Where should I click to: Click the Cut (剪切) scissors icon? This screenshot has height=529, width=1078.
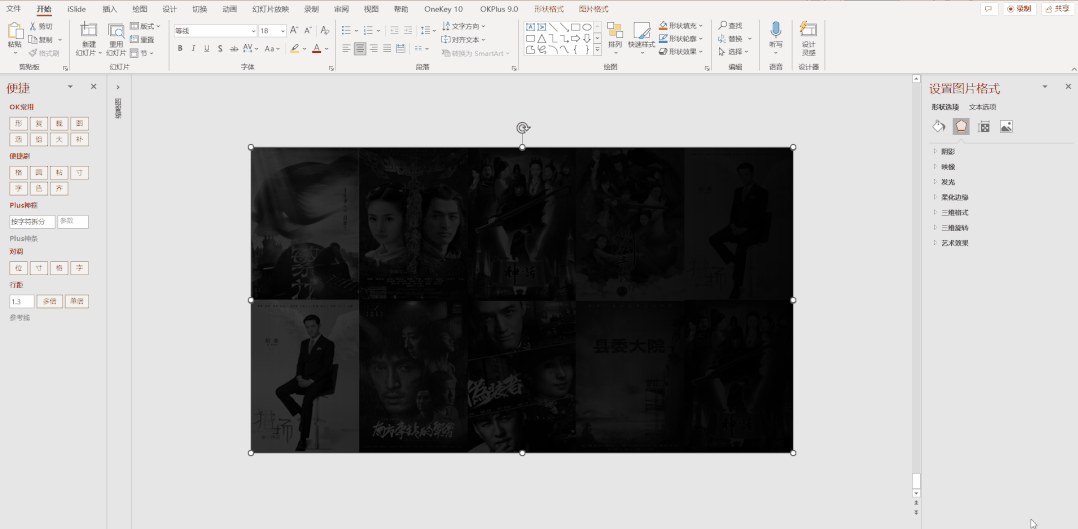coord(33,26)
